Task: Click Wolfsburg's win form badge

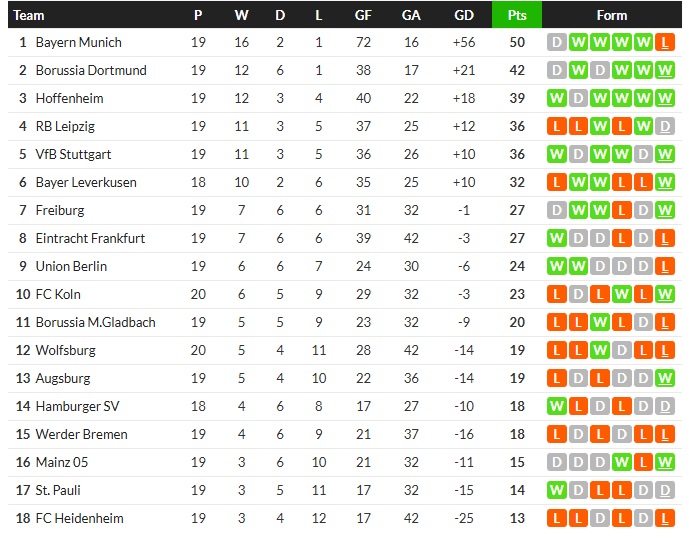Action: [x=600, y=350]
